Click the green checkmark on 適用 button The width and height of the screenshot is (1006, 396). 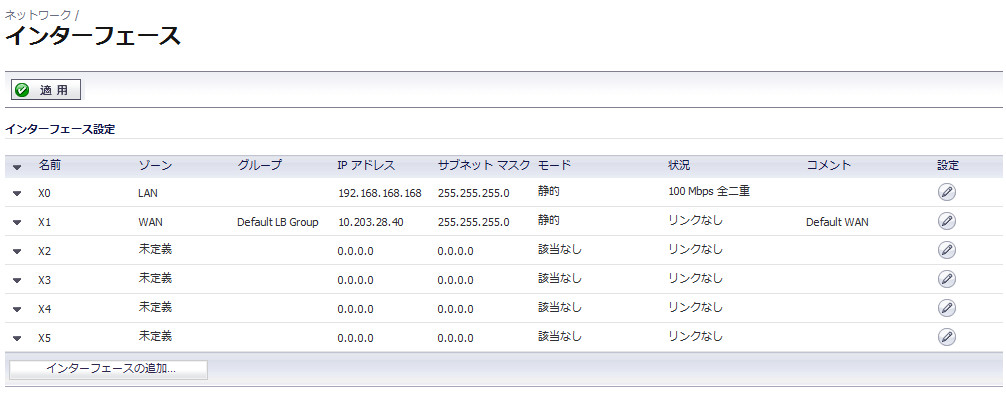point(22,90)
